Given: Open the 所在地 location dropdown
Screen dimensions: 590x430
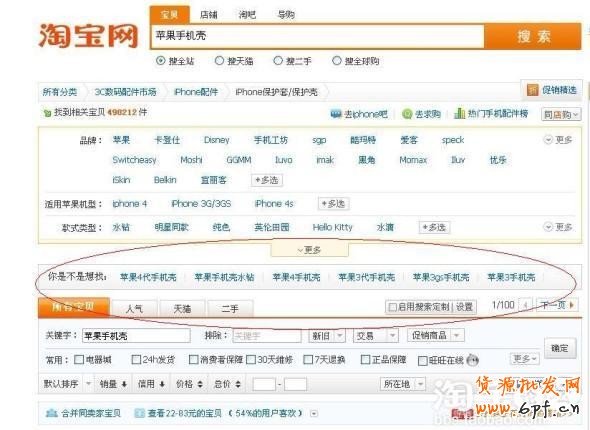Looking at the screenshot, I should tap(403, 384).
